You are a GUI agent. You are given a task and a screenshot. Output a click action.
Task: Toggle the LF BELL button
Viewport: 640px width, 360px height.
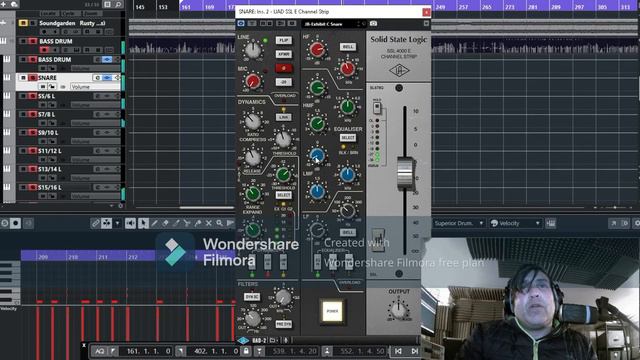coord(348,232)
